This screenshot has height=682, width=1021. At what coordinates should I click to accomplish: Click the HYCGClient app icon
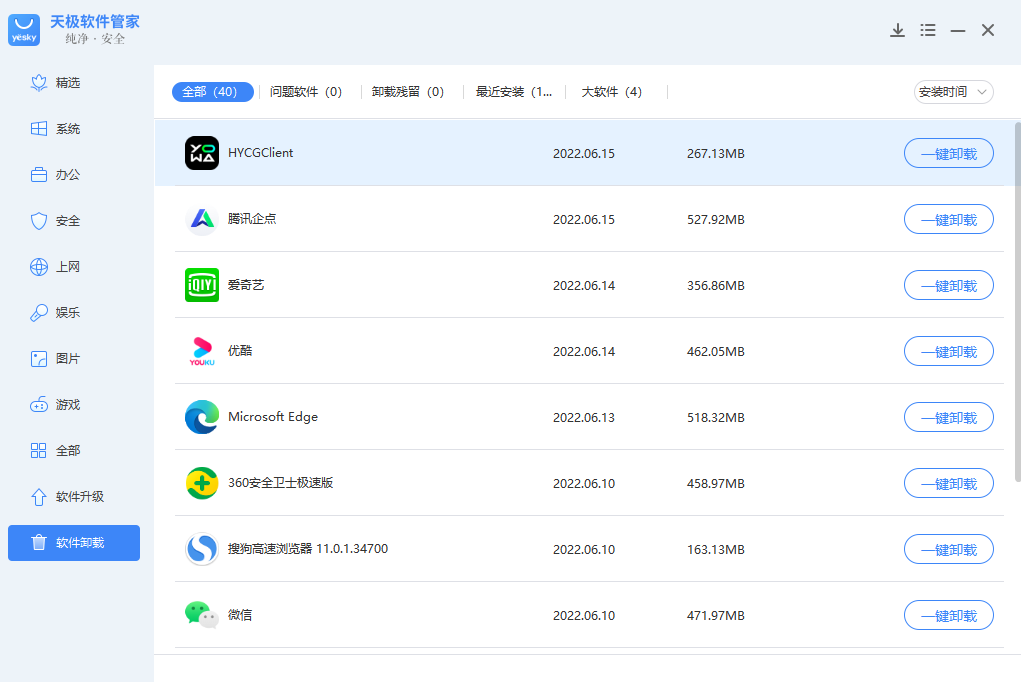click(x=202, y=153)
